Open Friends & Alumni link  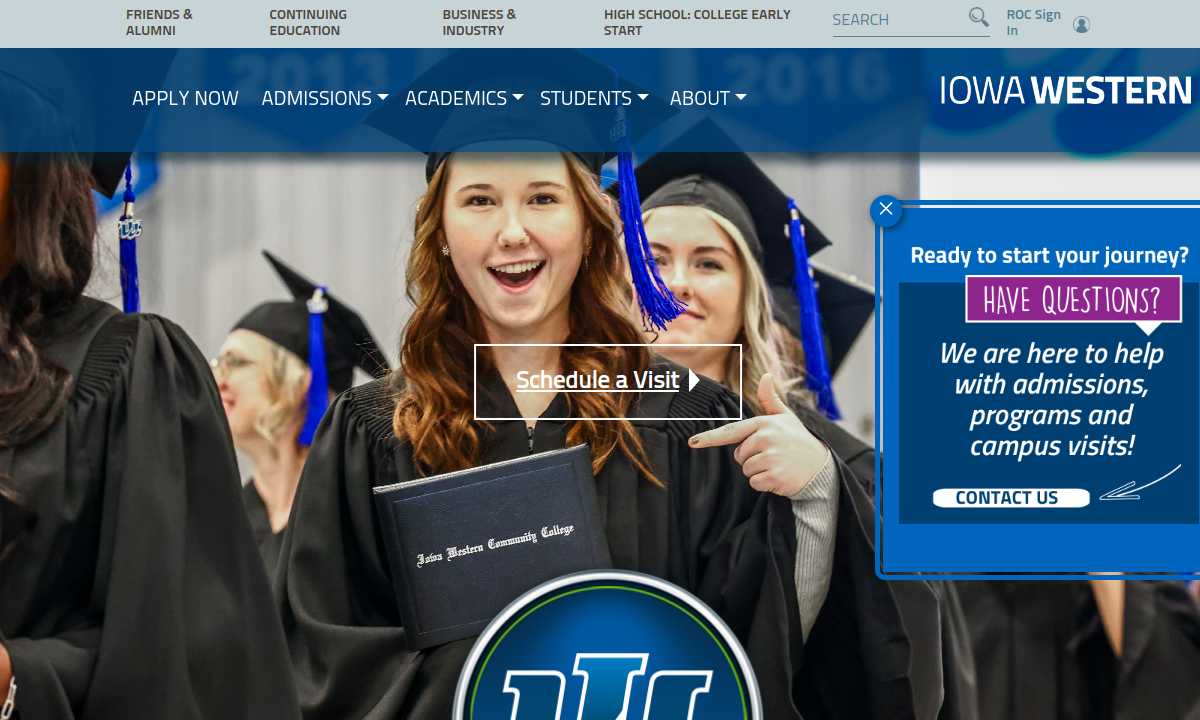(159, 23)
